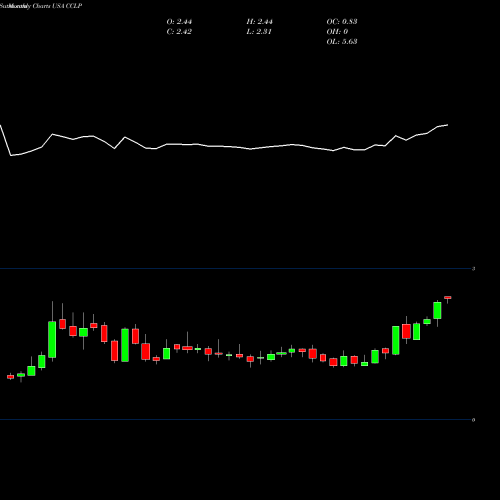
Task: Click the low price value L: 2.31
Action: [x=259, y=32]
